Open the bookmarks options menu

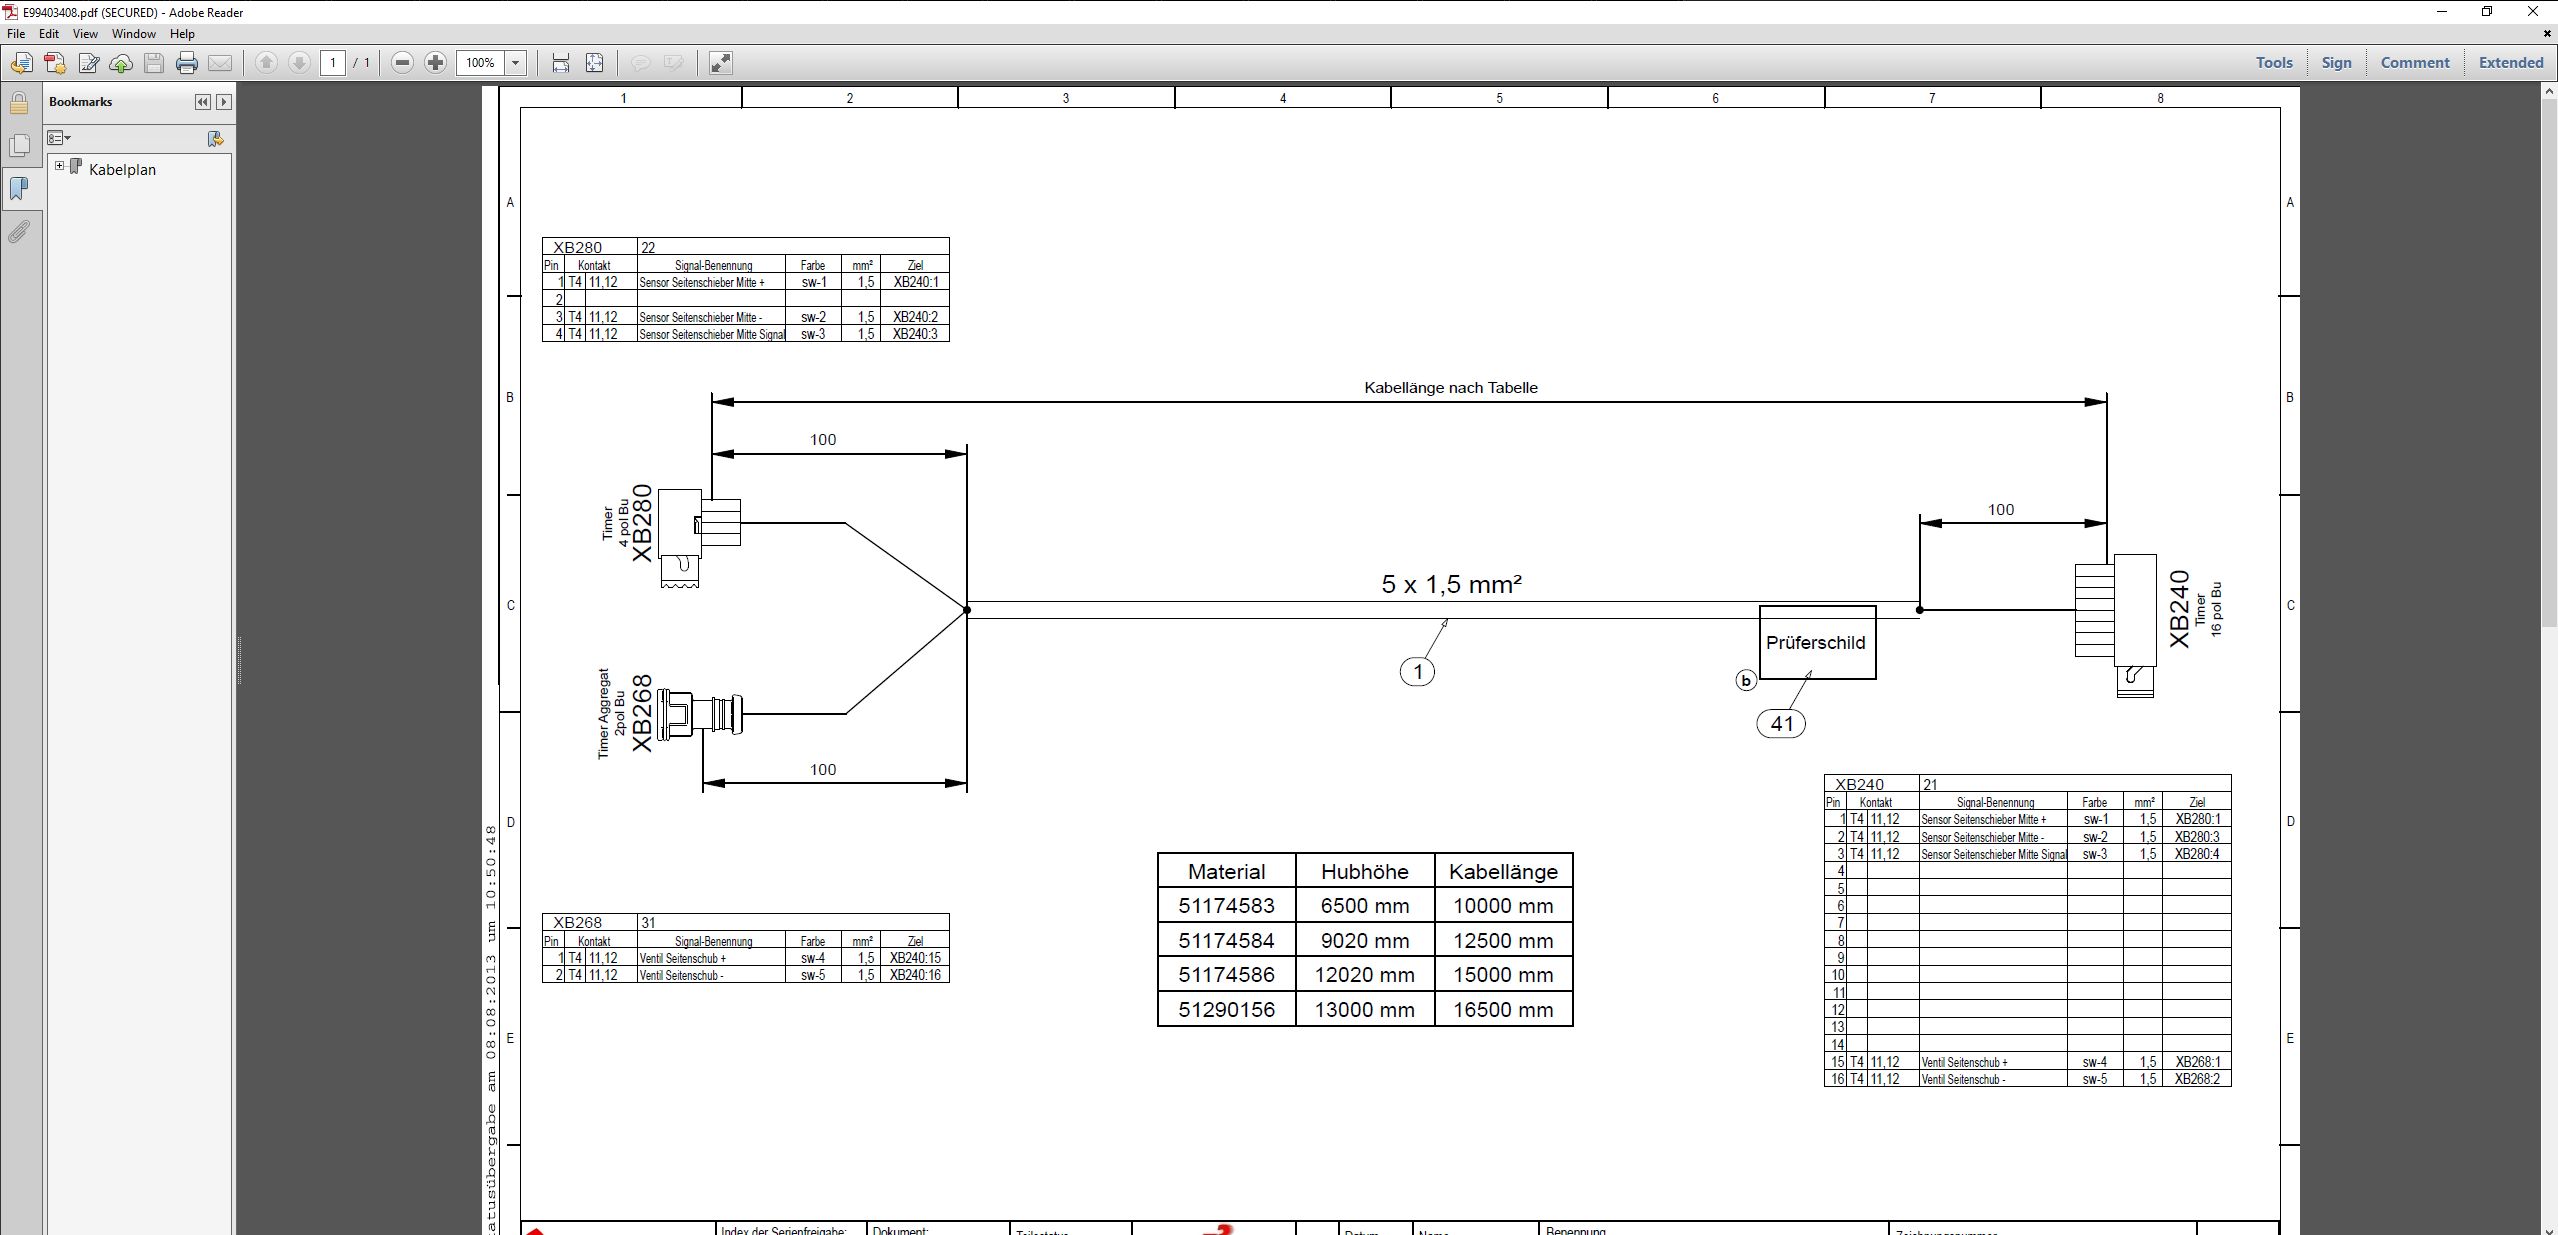click(x=60, y=138)
